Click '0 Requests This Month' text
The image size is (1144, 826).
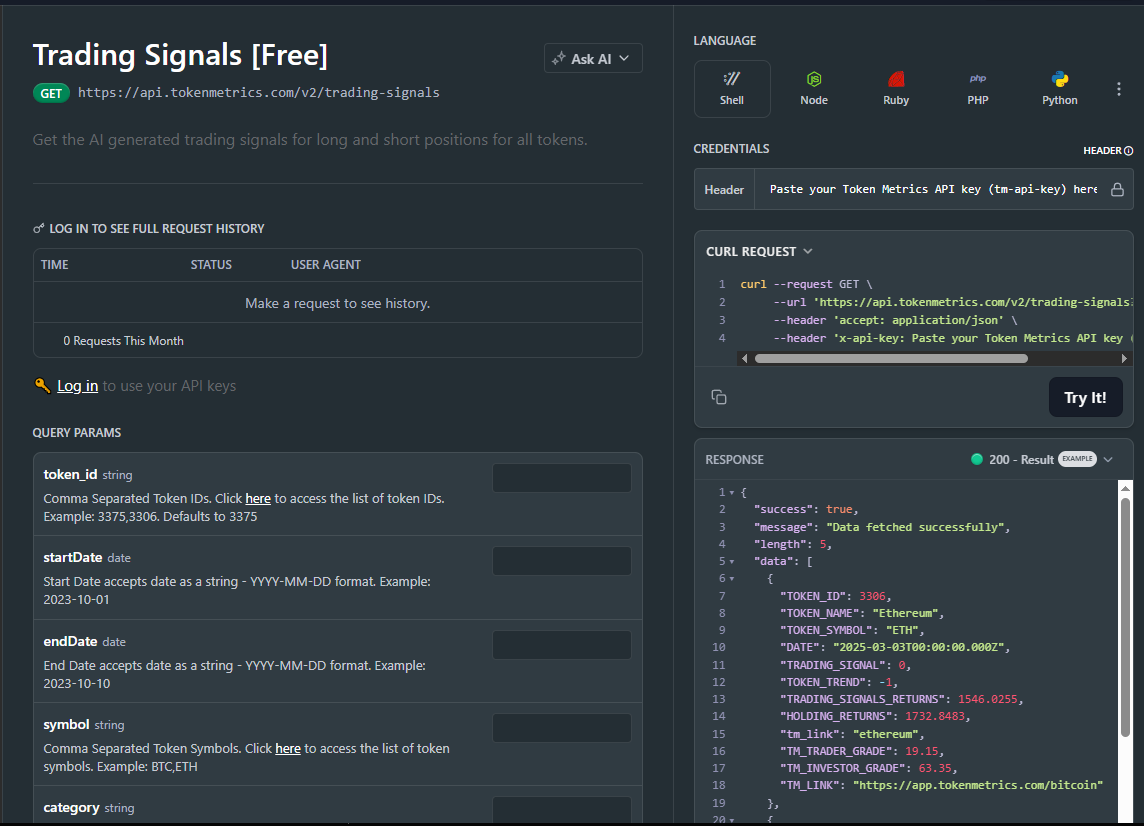[x=123, y=341]
